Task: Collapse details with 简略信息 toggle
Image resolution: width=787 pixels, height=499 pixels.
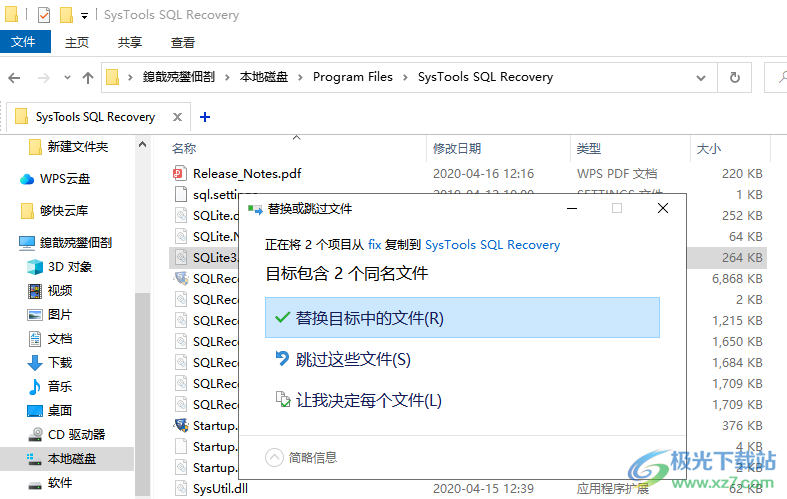Action: [301, 457]
